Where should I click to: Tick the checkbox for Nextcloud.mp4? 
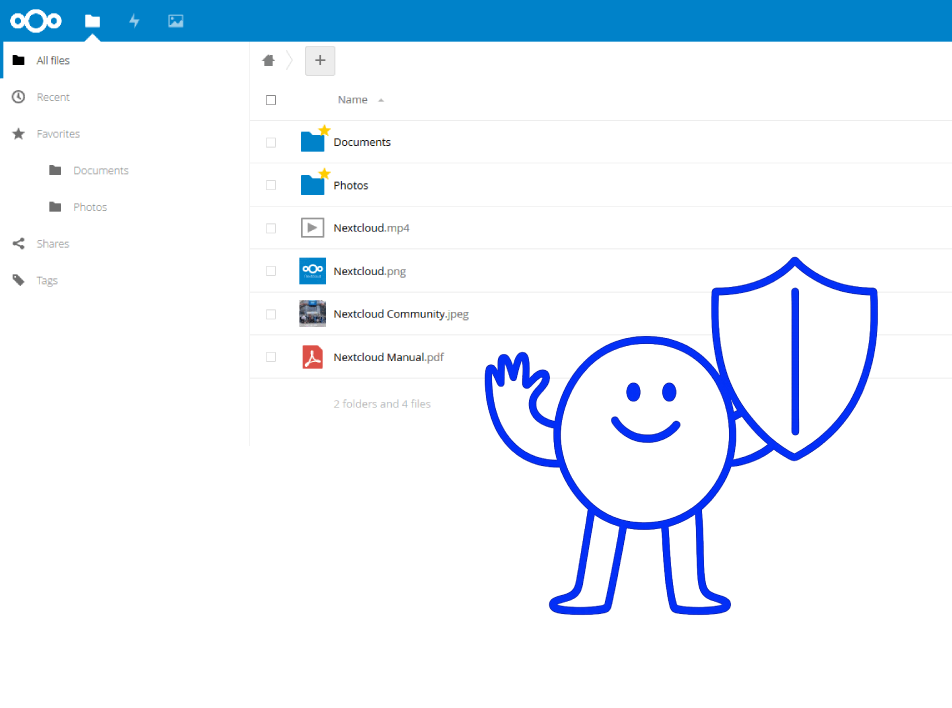(271, 228)
